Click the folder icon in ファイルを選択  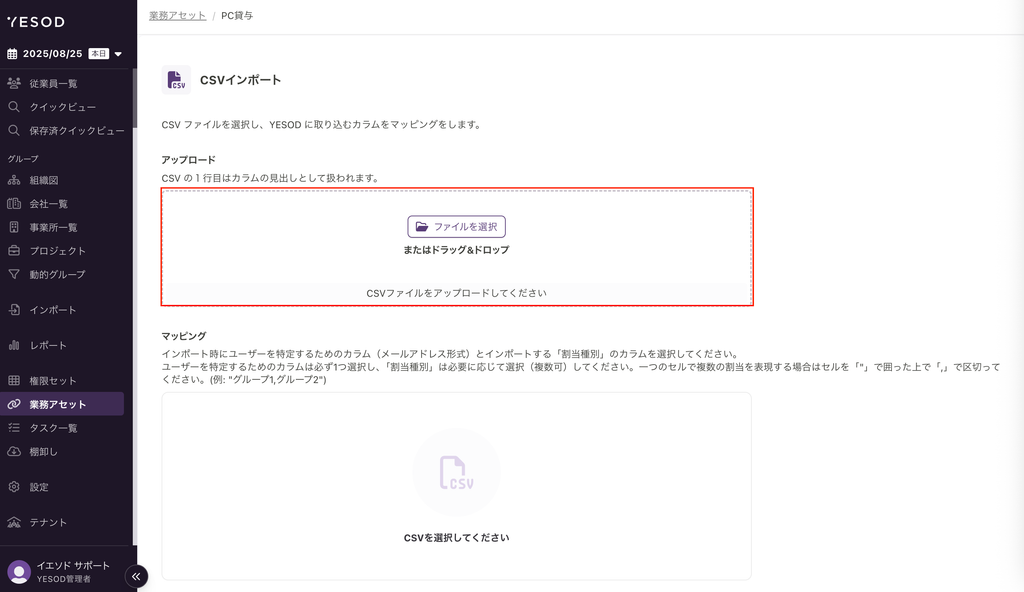click(x=422, y=227)
